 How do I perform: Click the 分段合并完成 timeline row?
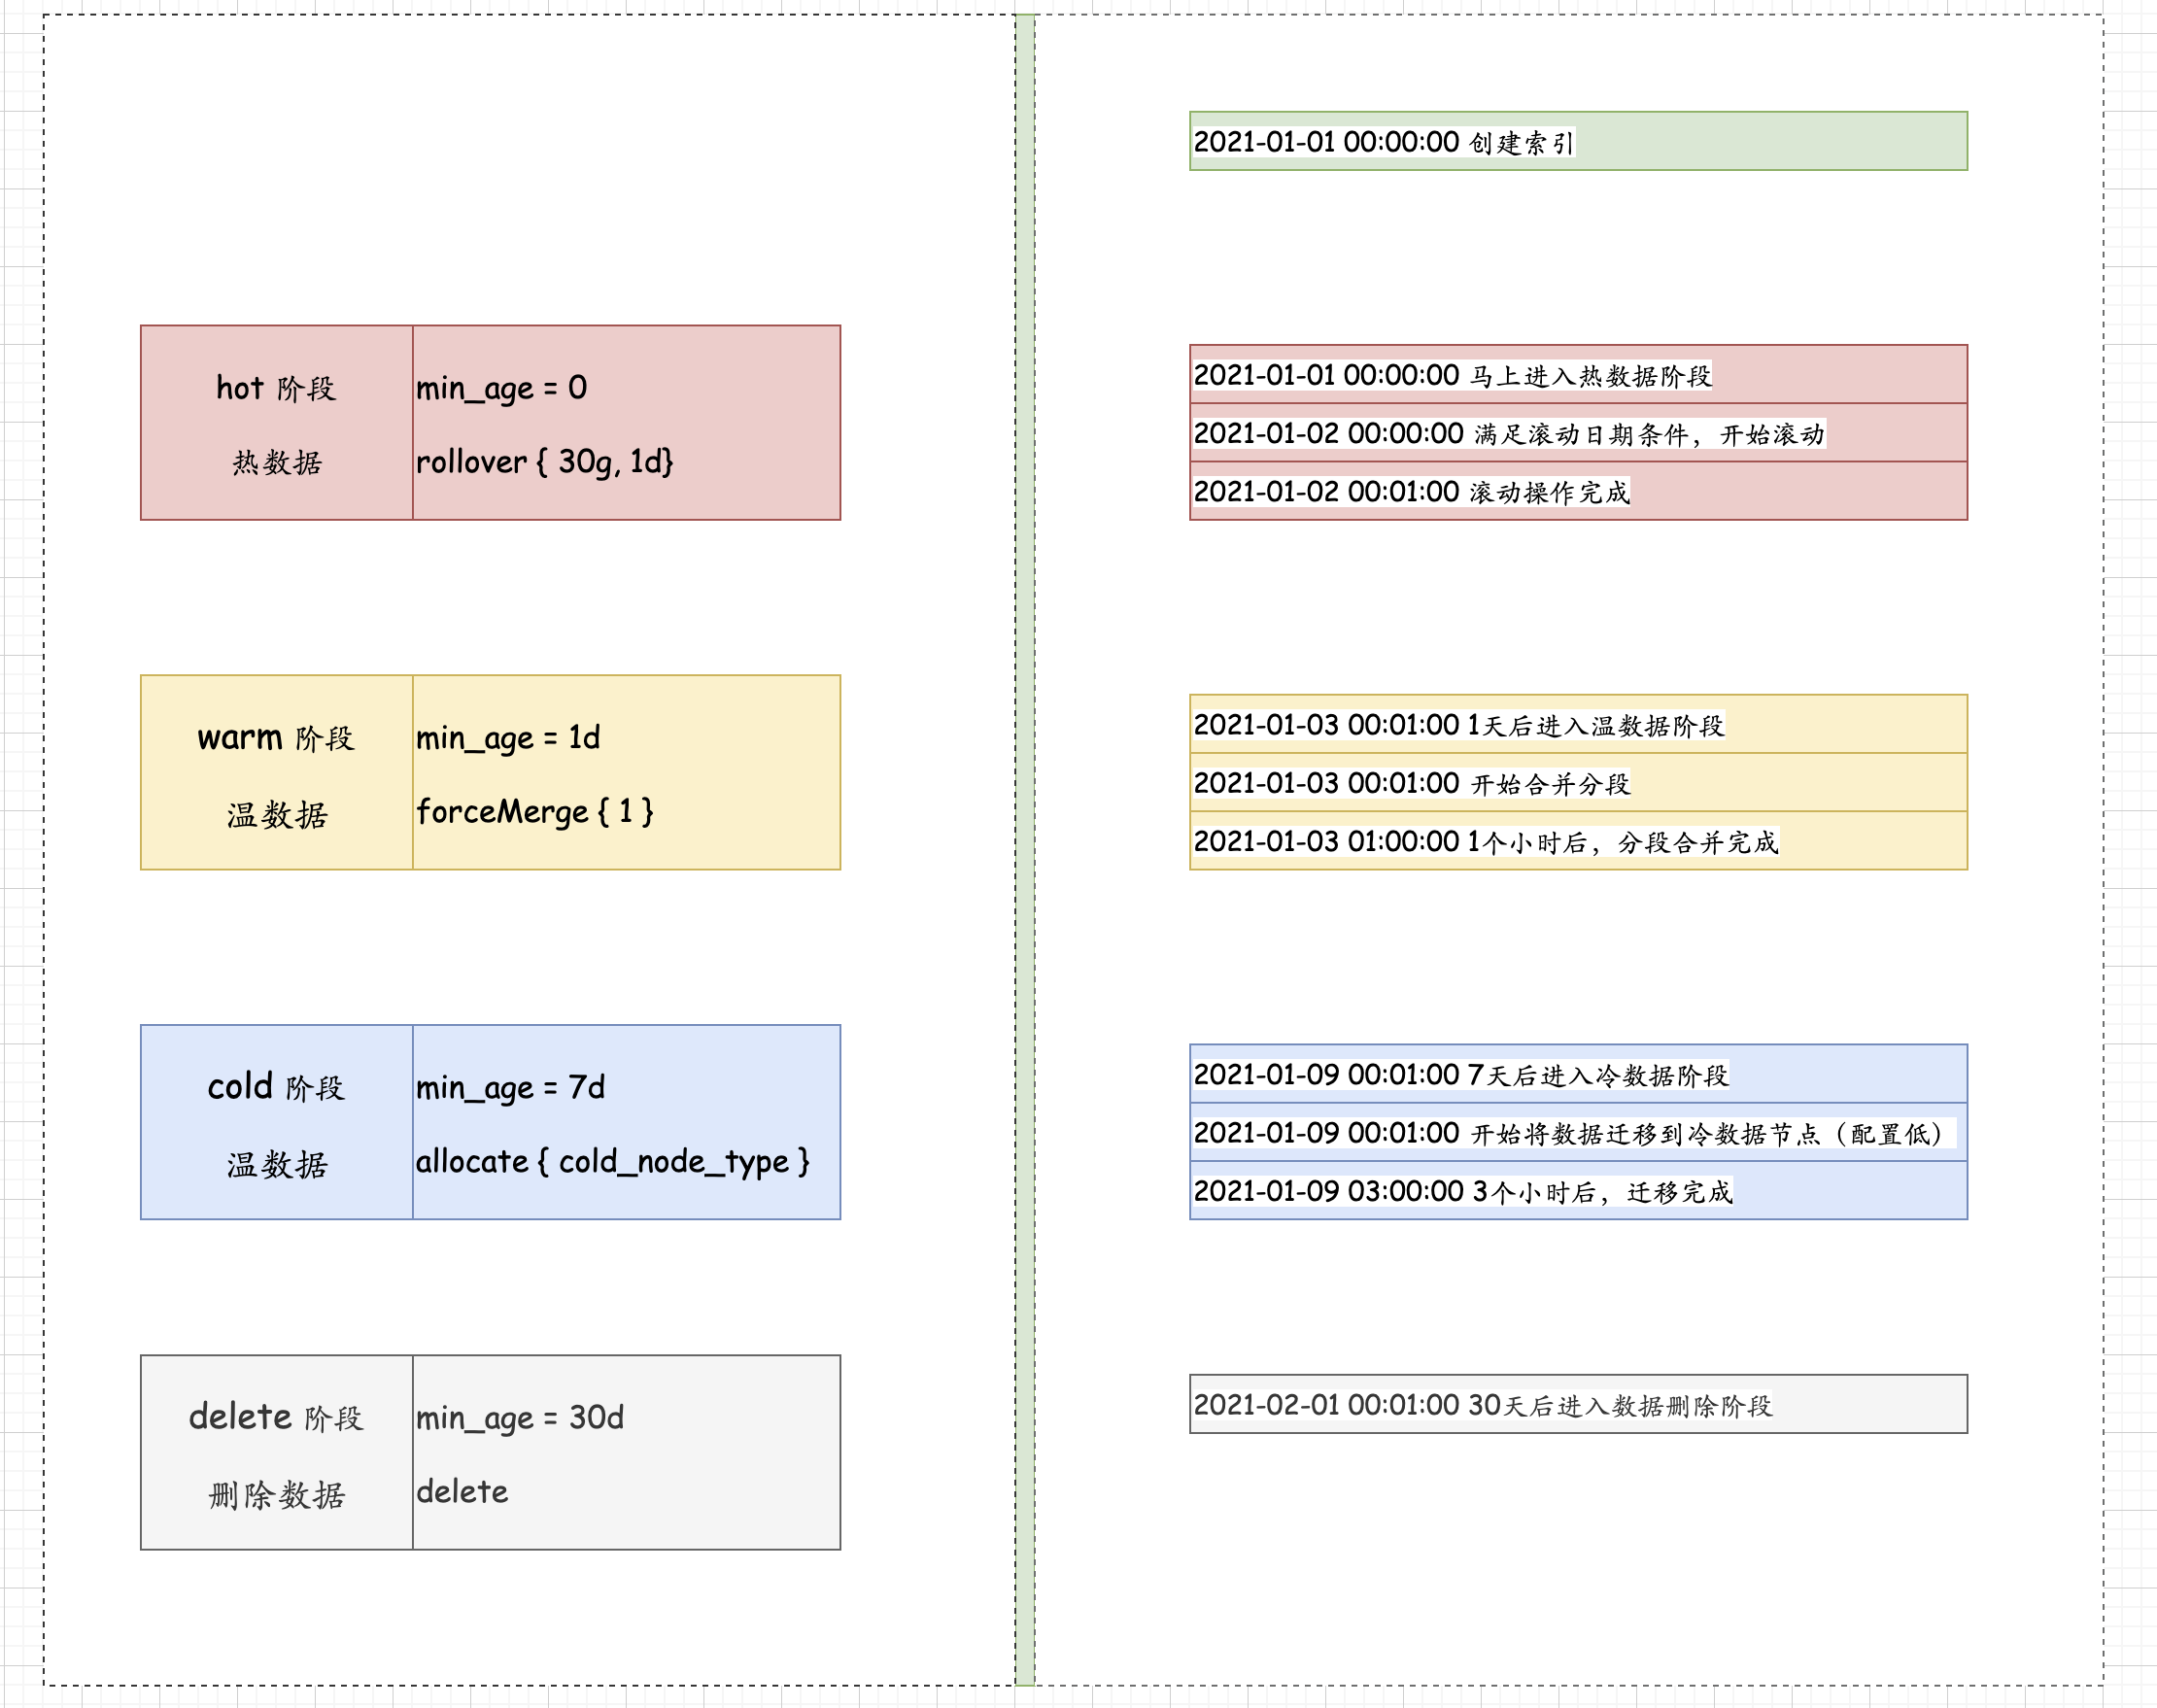point(1578,841)
